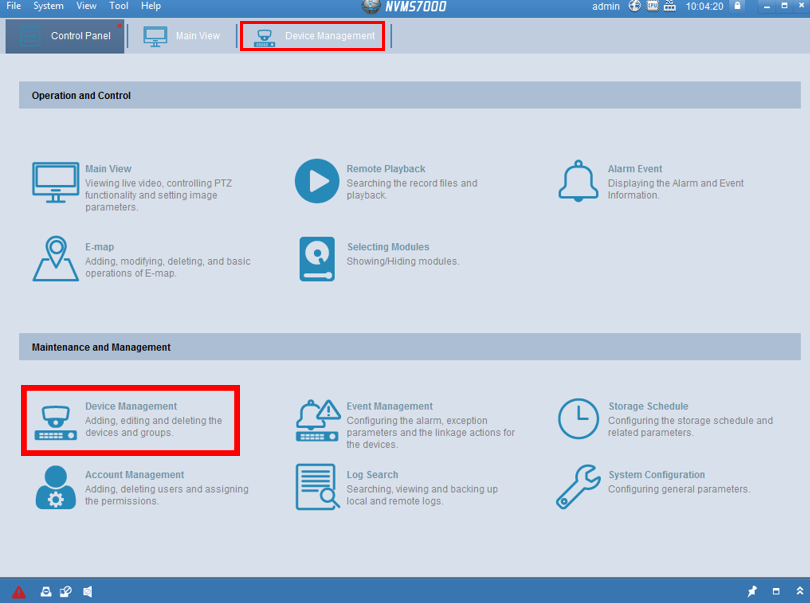Click the globe network status icon
This screenshot has height=603, width=810.
[x=634, y=6]
